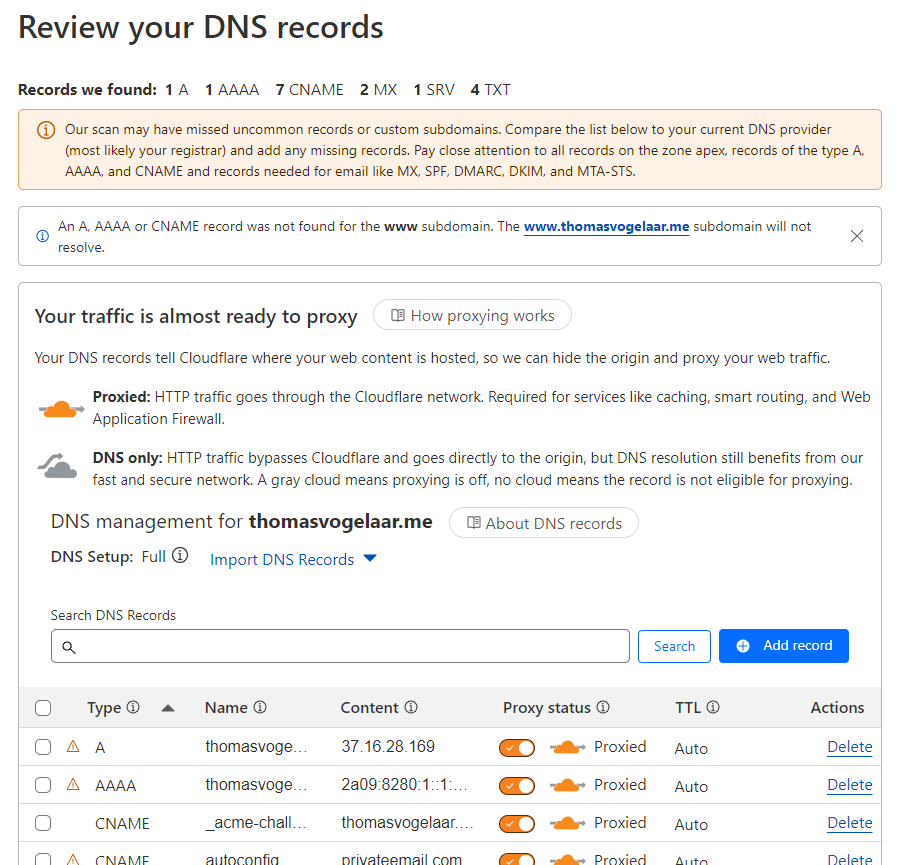Delete the A record using its Delete link

pos(849,747)
